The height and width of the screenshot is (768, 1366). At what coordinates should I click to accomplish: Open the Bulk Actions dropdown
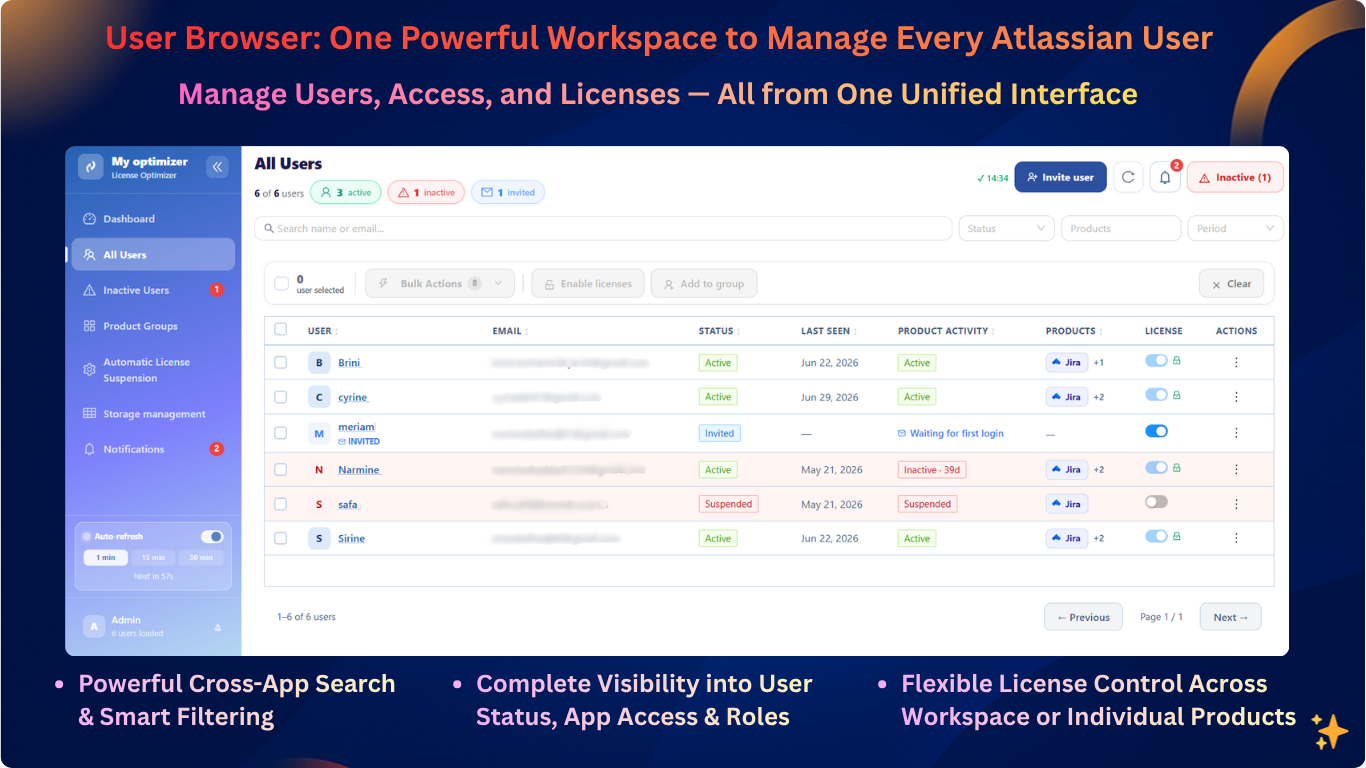[440, 284]
